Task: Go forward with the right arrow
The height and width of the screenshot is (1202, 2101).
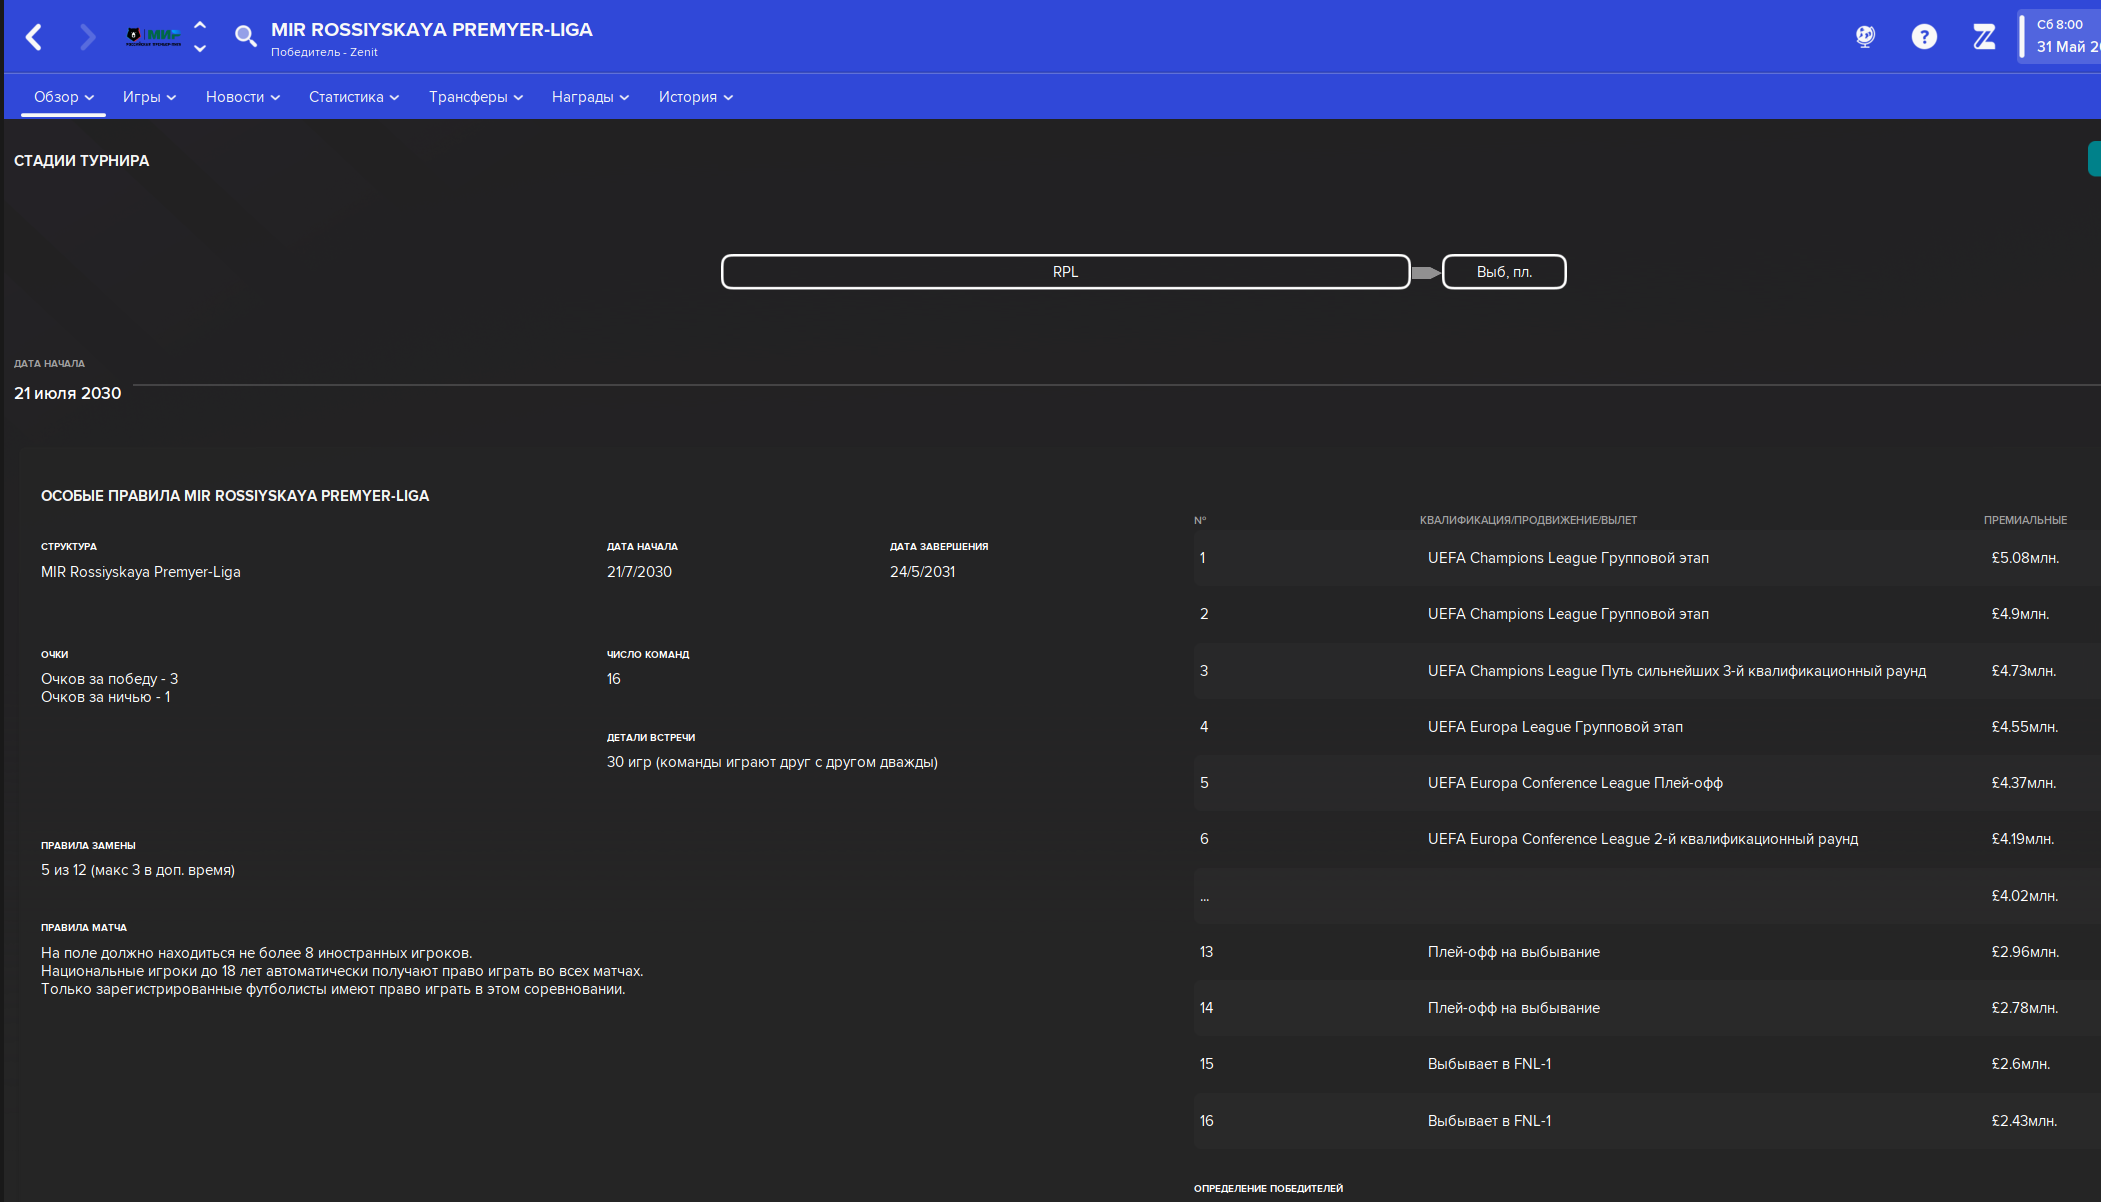Action: 87,37
